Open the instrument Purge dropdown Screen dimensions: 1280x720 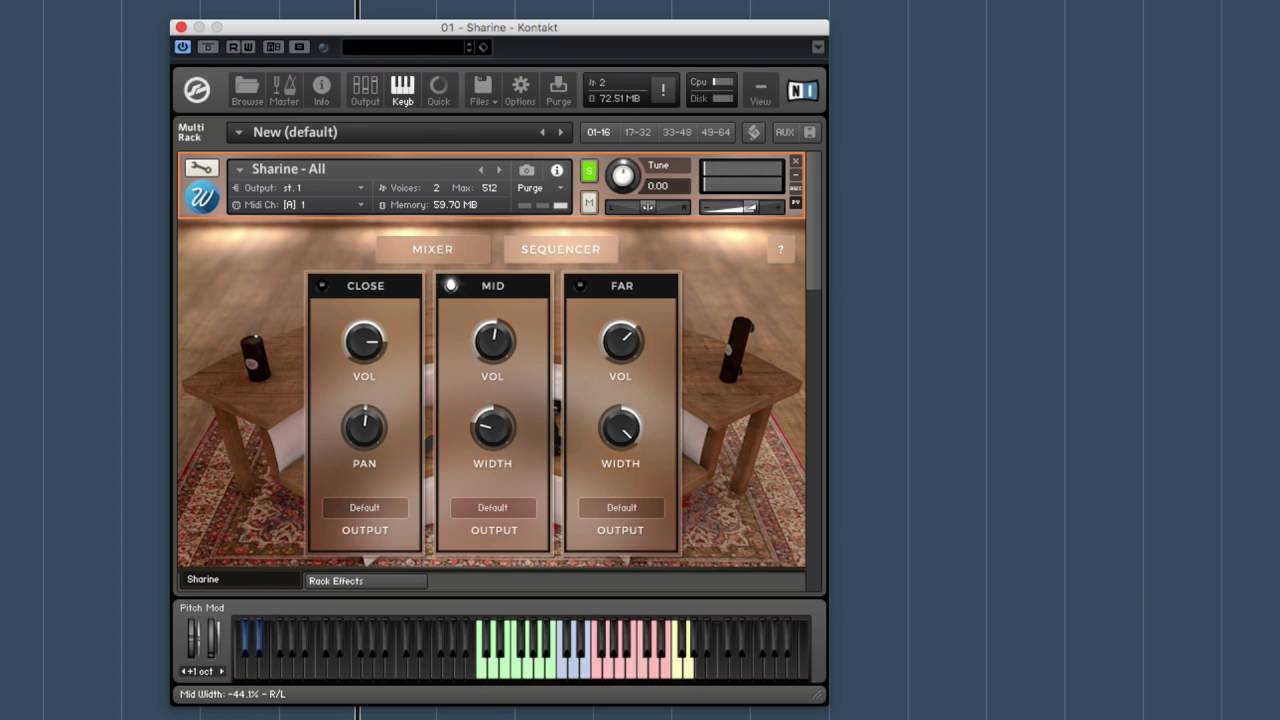pyautogui.click(x=540, y=188)
